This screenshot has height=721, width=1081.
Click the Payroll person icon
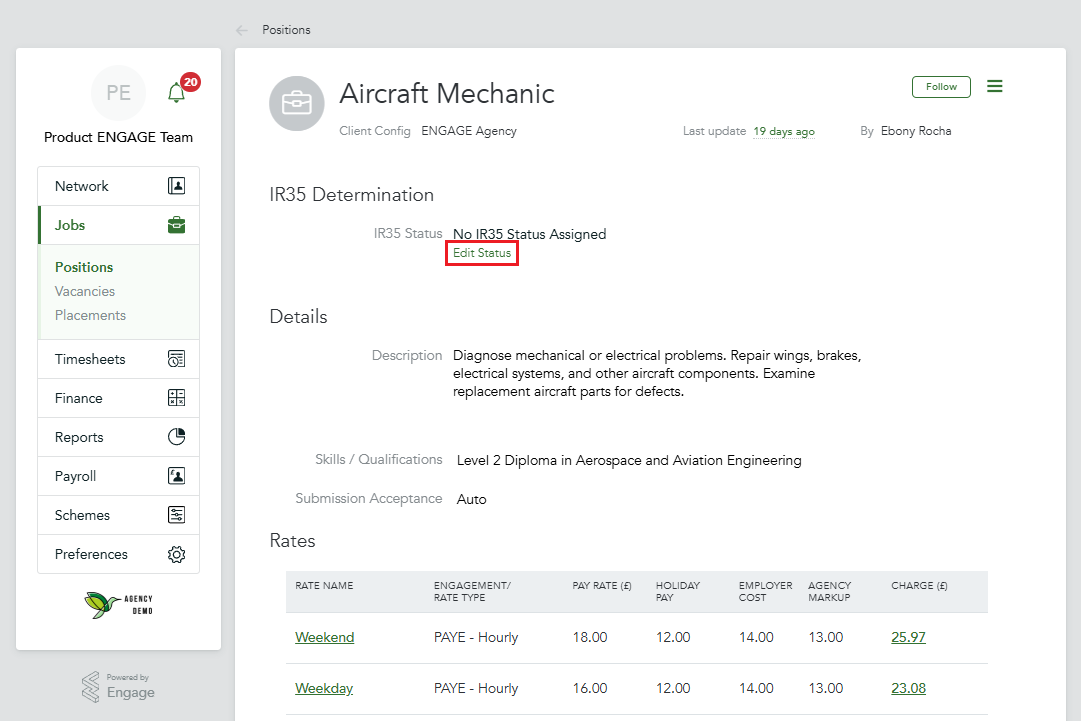click(176, 476)
